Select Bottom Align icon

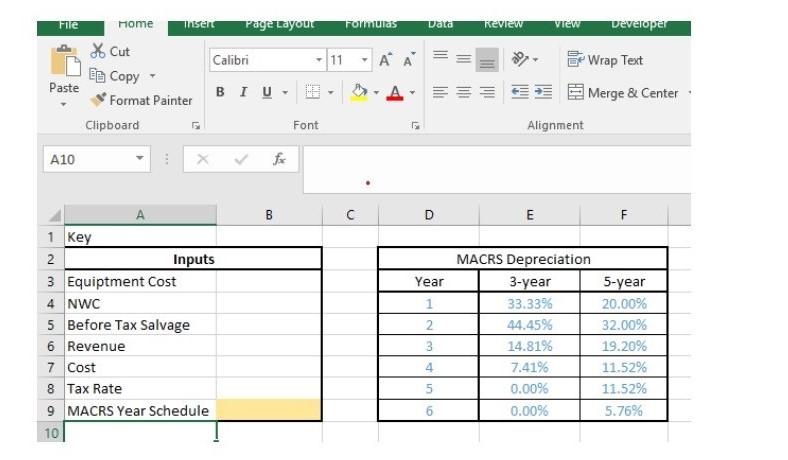(487, 59)
